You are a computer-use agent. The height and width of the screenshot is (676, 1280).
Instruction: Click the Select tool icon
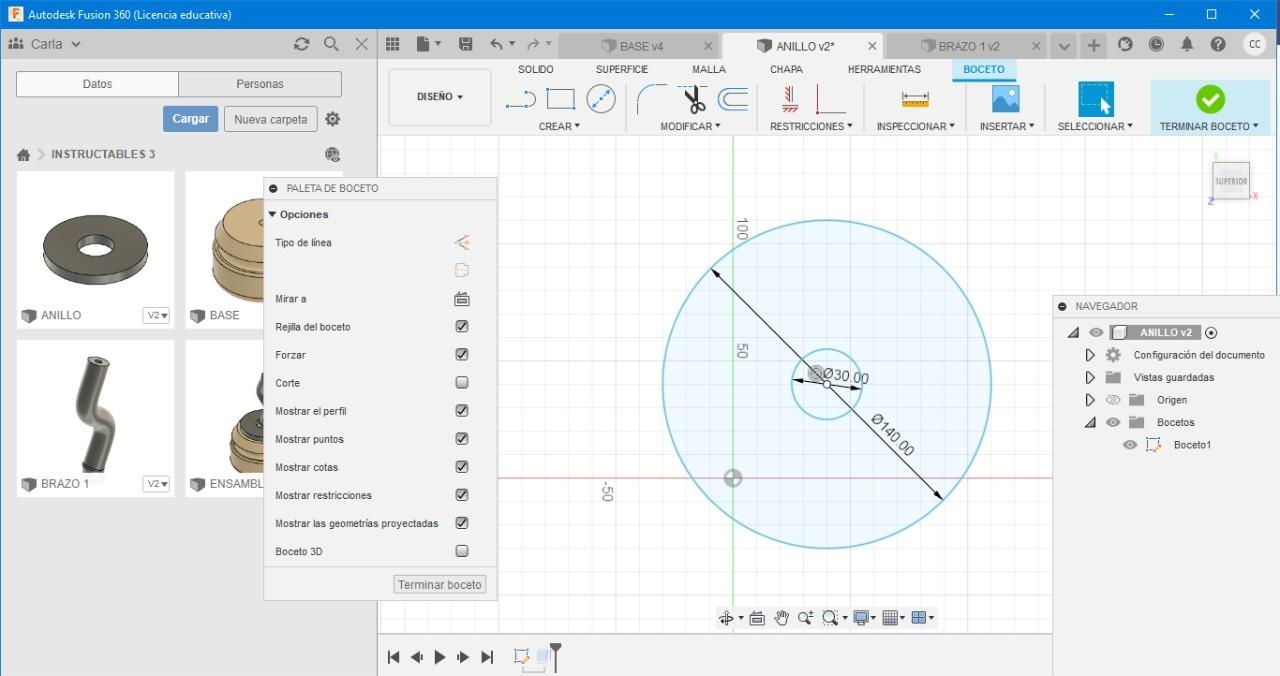tap(1096, 99)
